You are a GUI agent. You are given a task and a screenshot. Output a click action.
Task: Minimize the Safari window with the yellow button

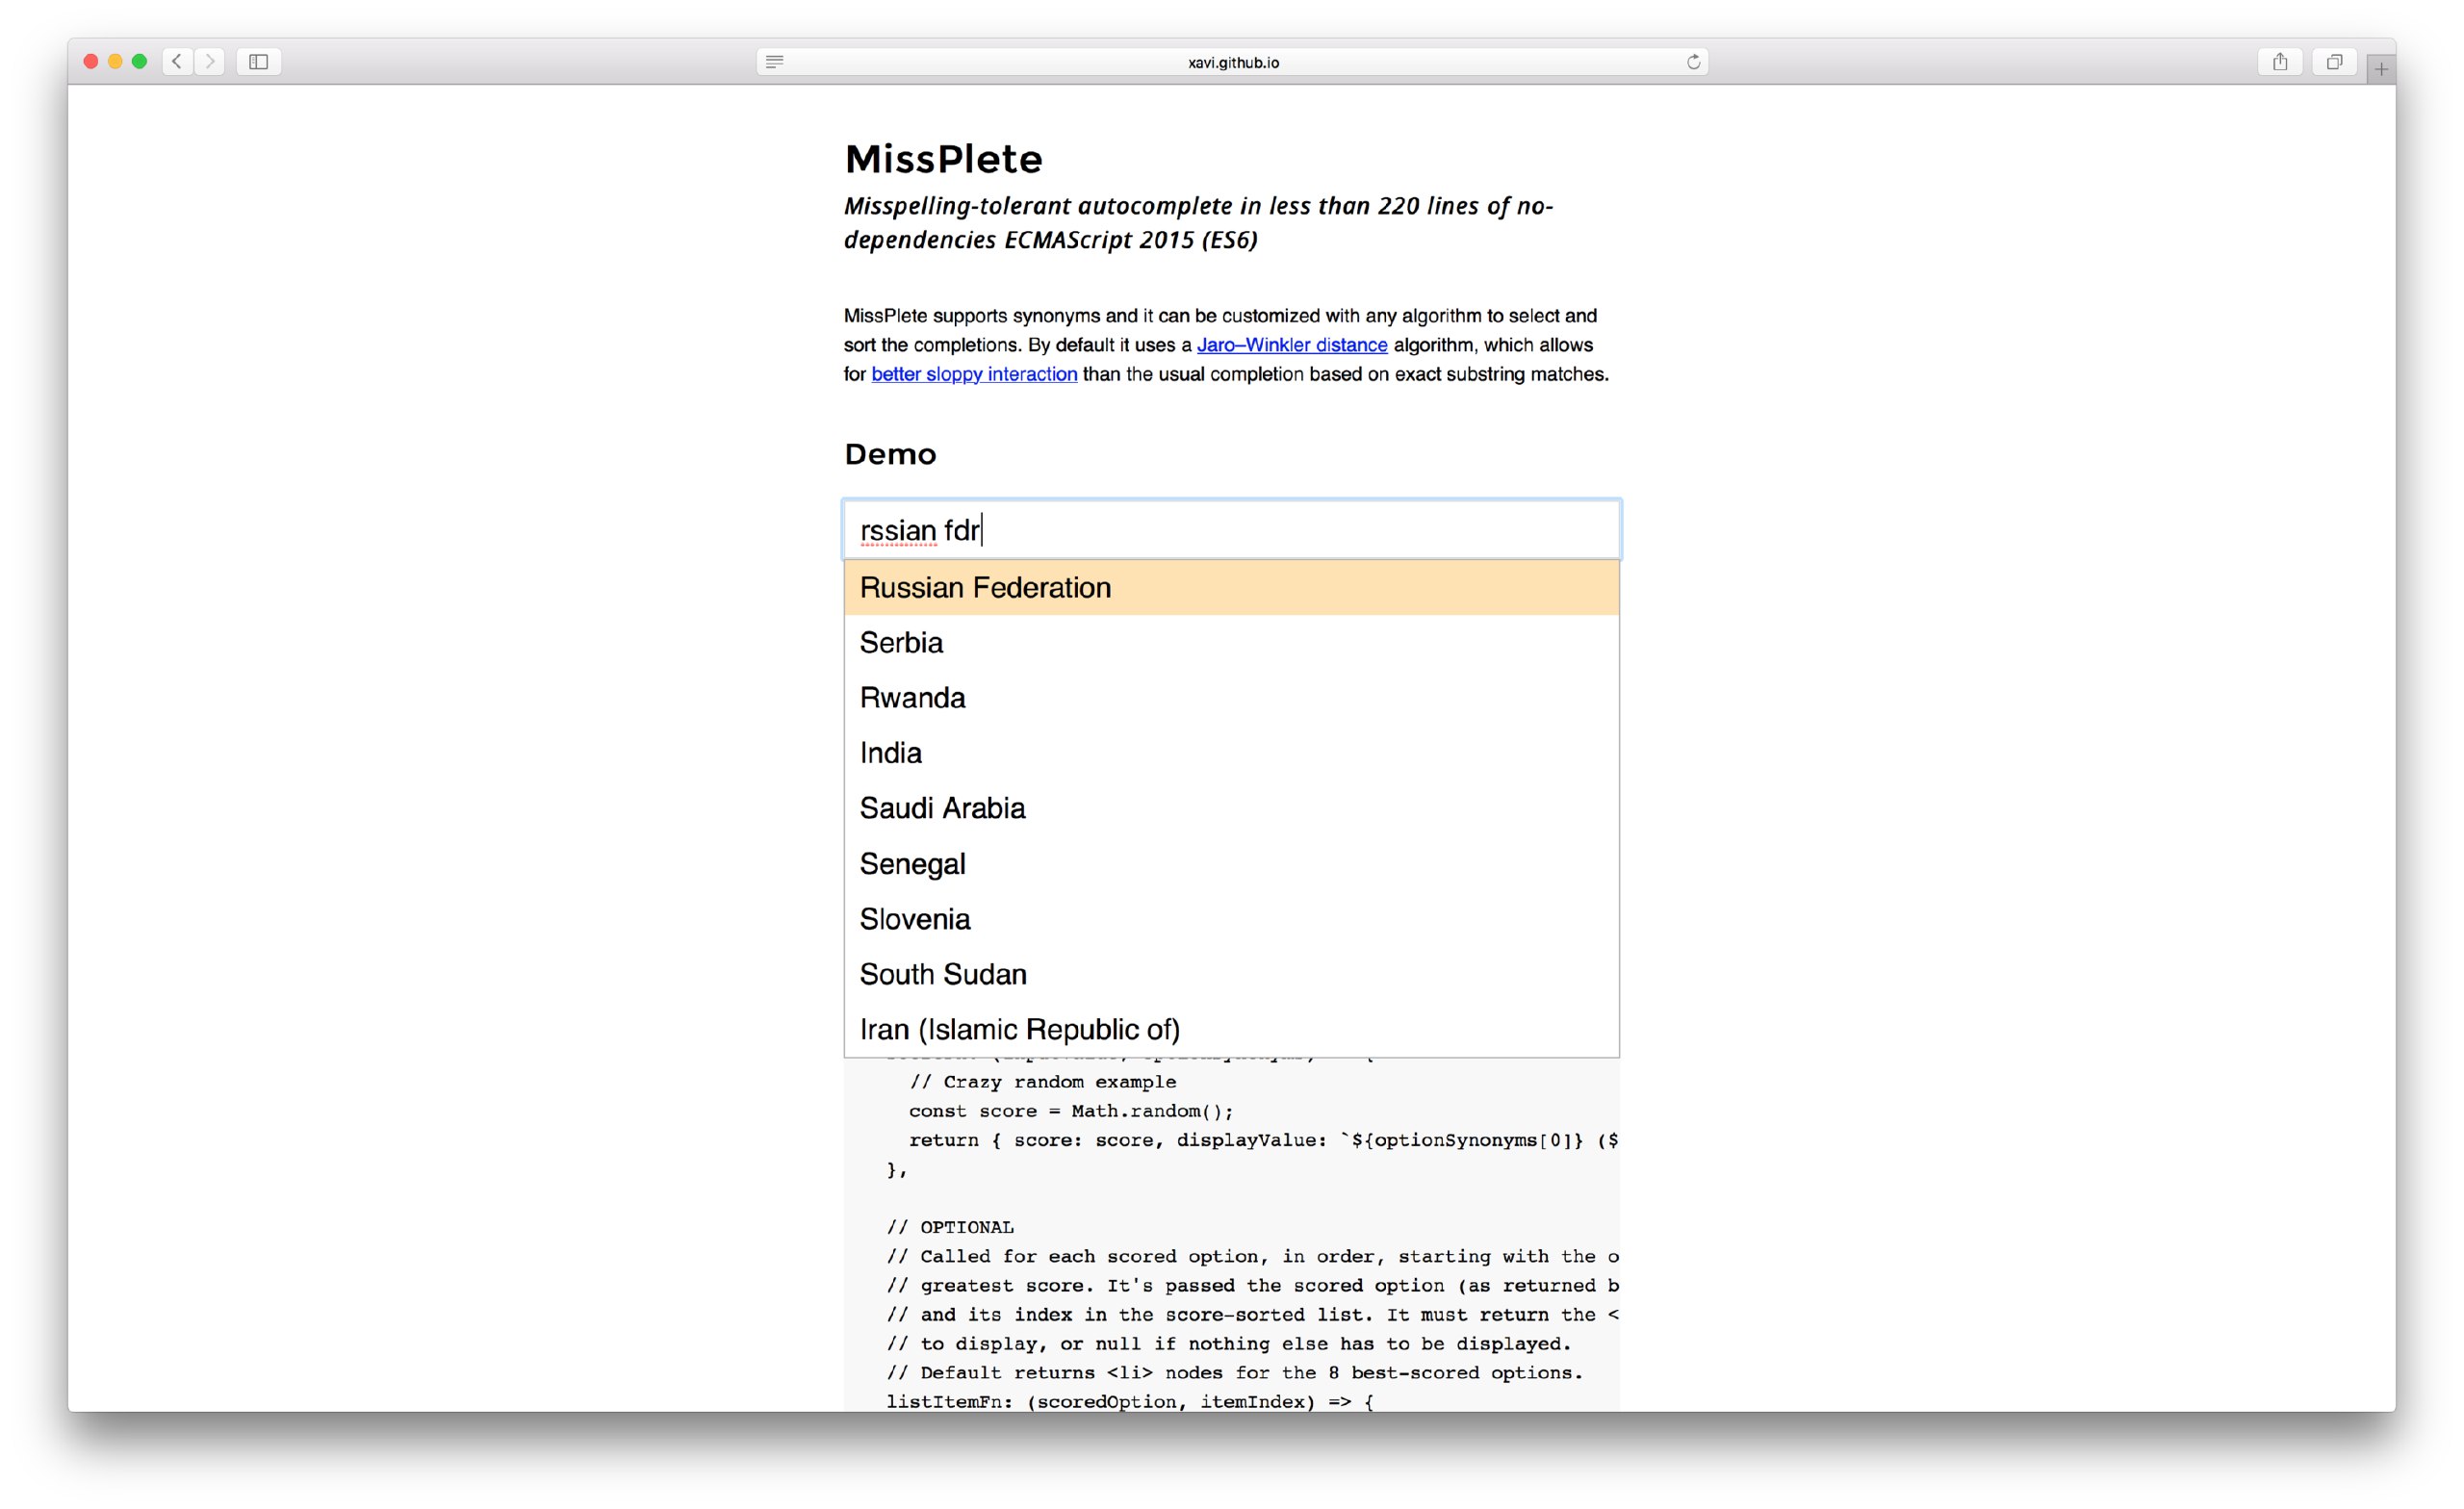(115, 62)
